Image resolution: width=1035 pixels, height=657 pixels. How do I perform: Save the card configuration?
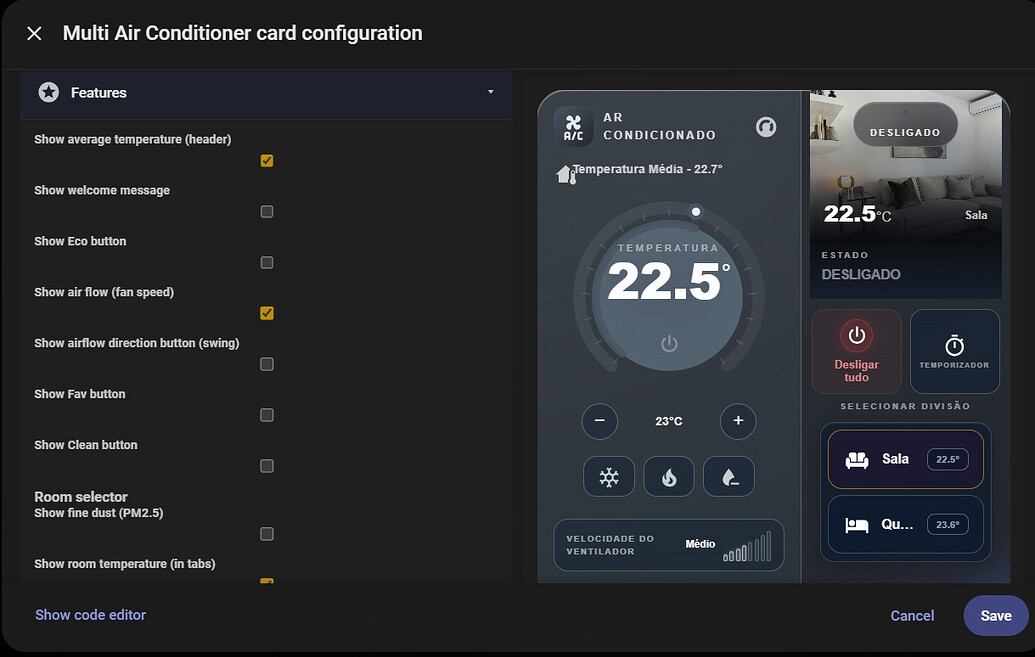click(x=995, y=615)
